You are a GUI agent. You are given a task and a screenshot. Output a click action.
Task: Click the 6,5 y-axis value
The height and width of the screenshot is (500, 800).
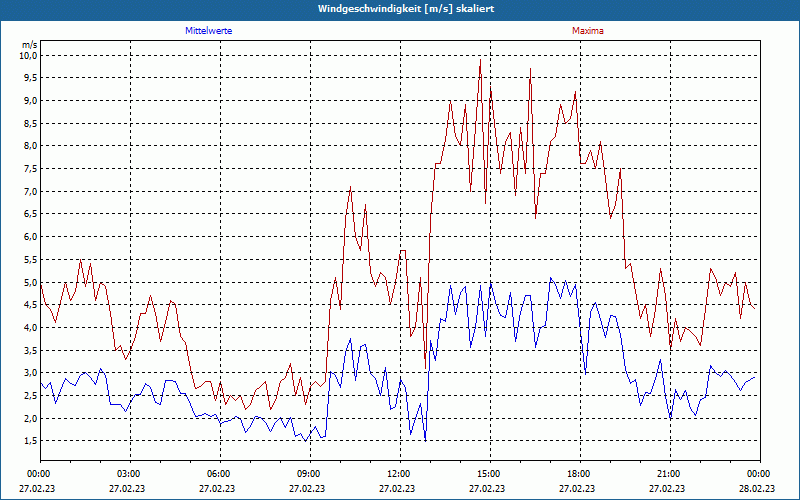click(31, 214)
